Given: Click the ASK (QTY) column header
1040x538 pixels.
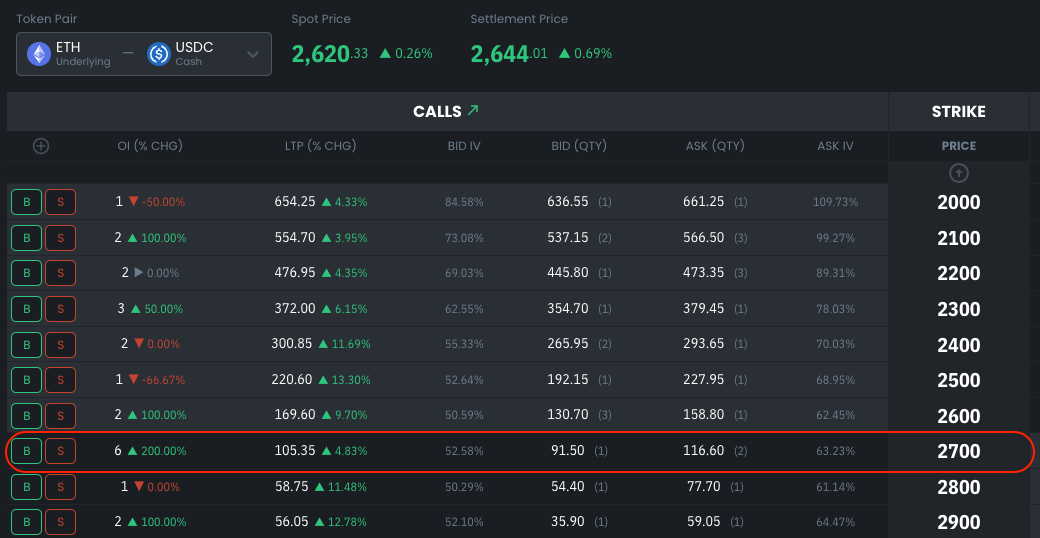Looking at the screenshot, I should coord(714,146).
